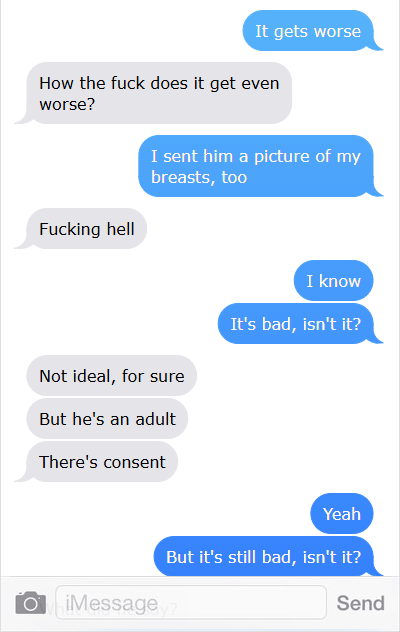Select the "Not ideal, for sure" message

pos(112,376)
